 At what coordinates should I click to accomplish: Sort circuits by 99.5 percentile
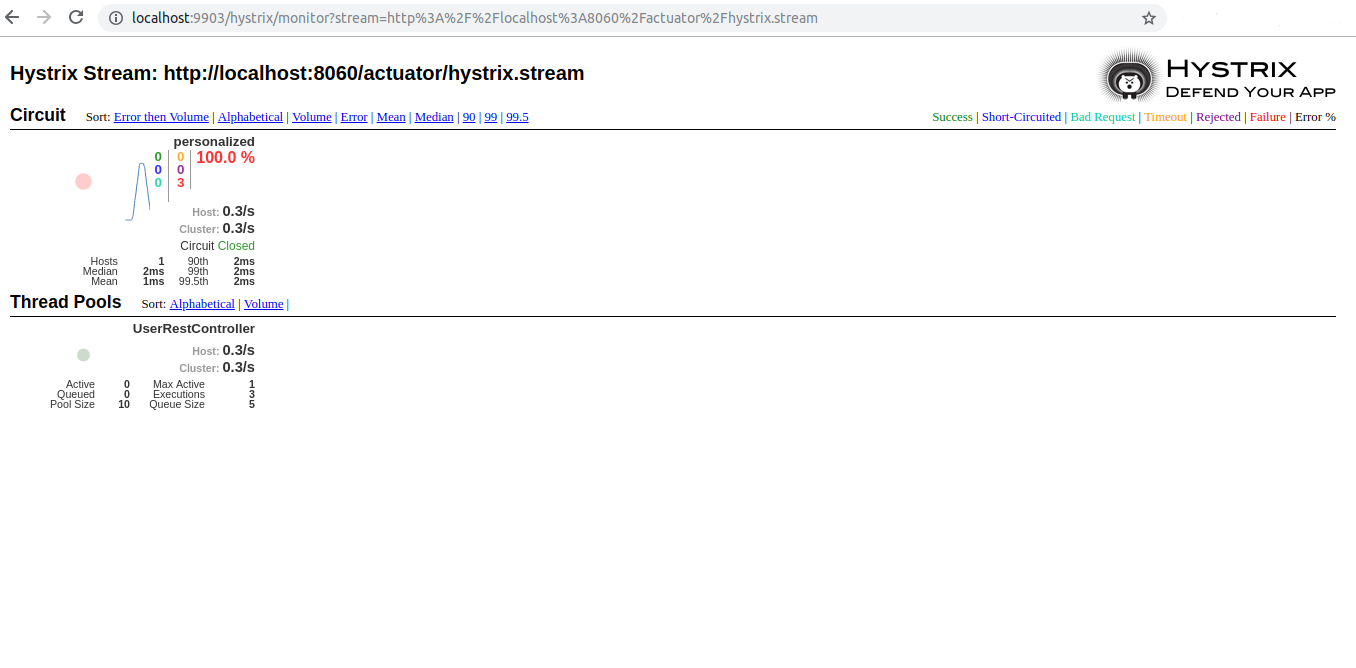pos(517,117)
